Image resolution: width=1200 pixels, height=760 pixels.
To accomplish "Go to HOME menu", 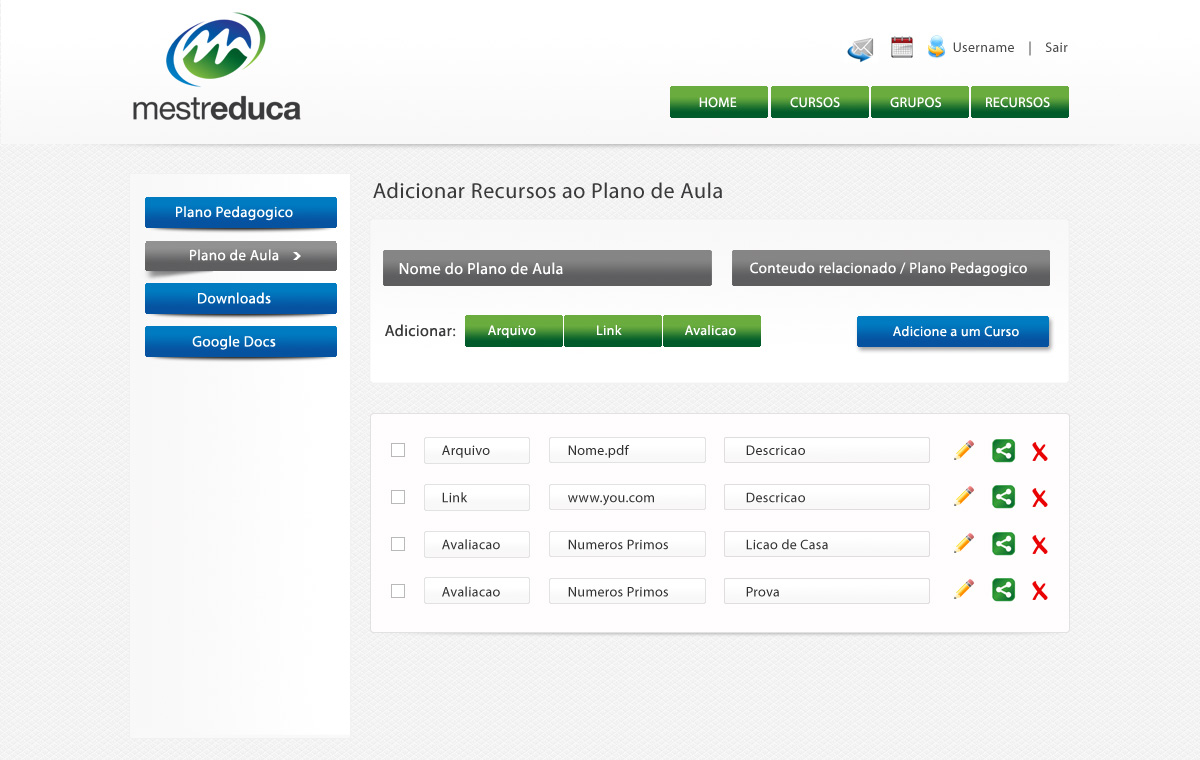I will [718, 102].
